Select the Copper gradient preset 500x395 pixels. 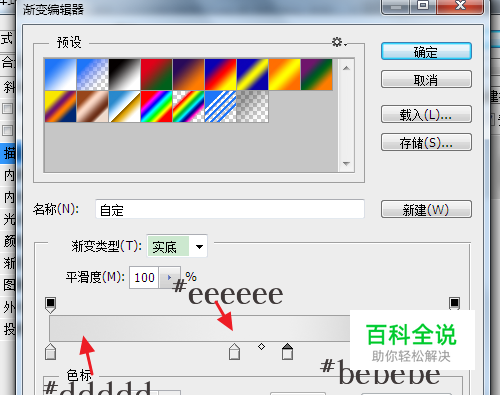click(x=92, y=107)
